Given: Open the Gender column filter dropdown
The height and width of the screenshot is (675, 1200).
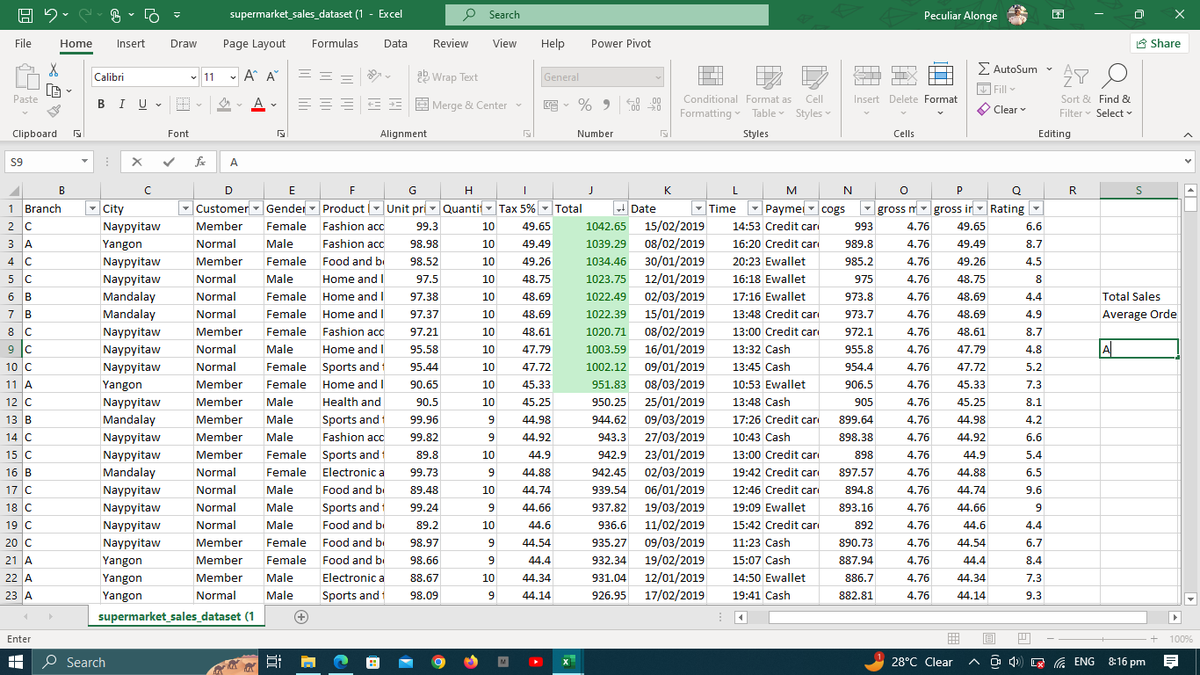Looking at the screenshot, I should click(314, 209).
